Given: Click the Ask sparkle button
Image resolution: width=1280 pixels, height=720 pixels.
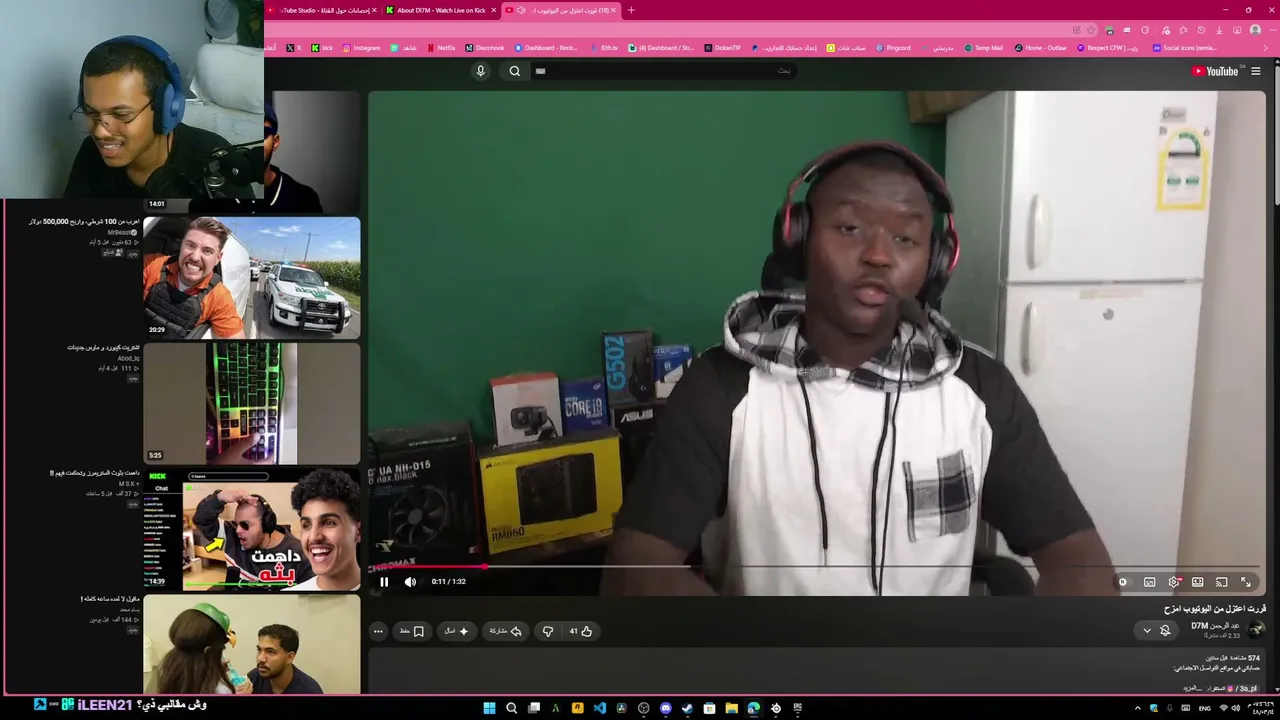Looking at the screenshot, I should pos(456,631).
